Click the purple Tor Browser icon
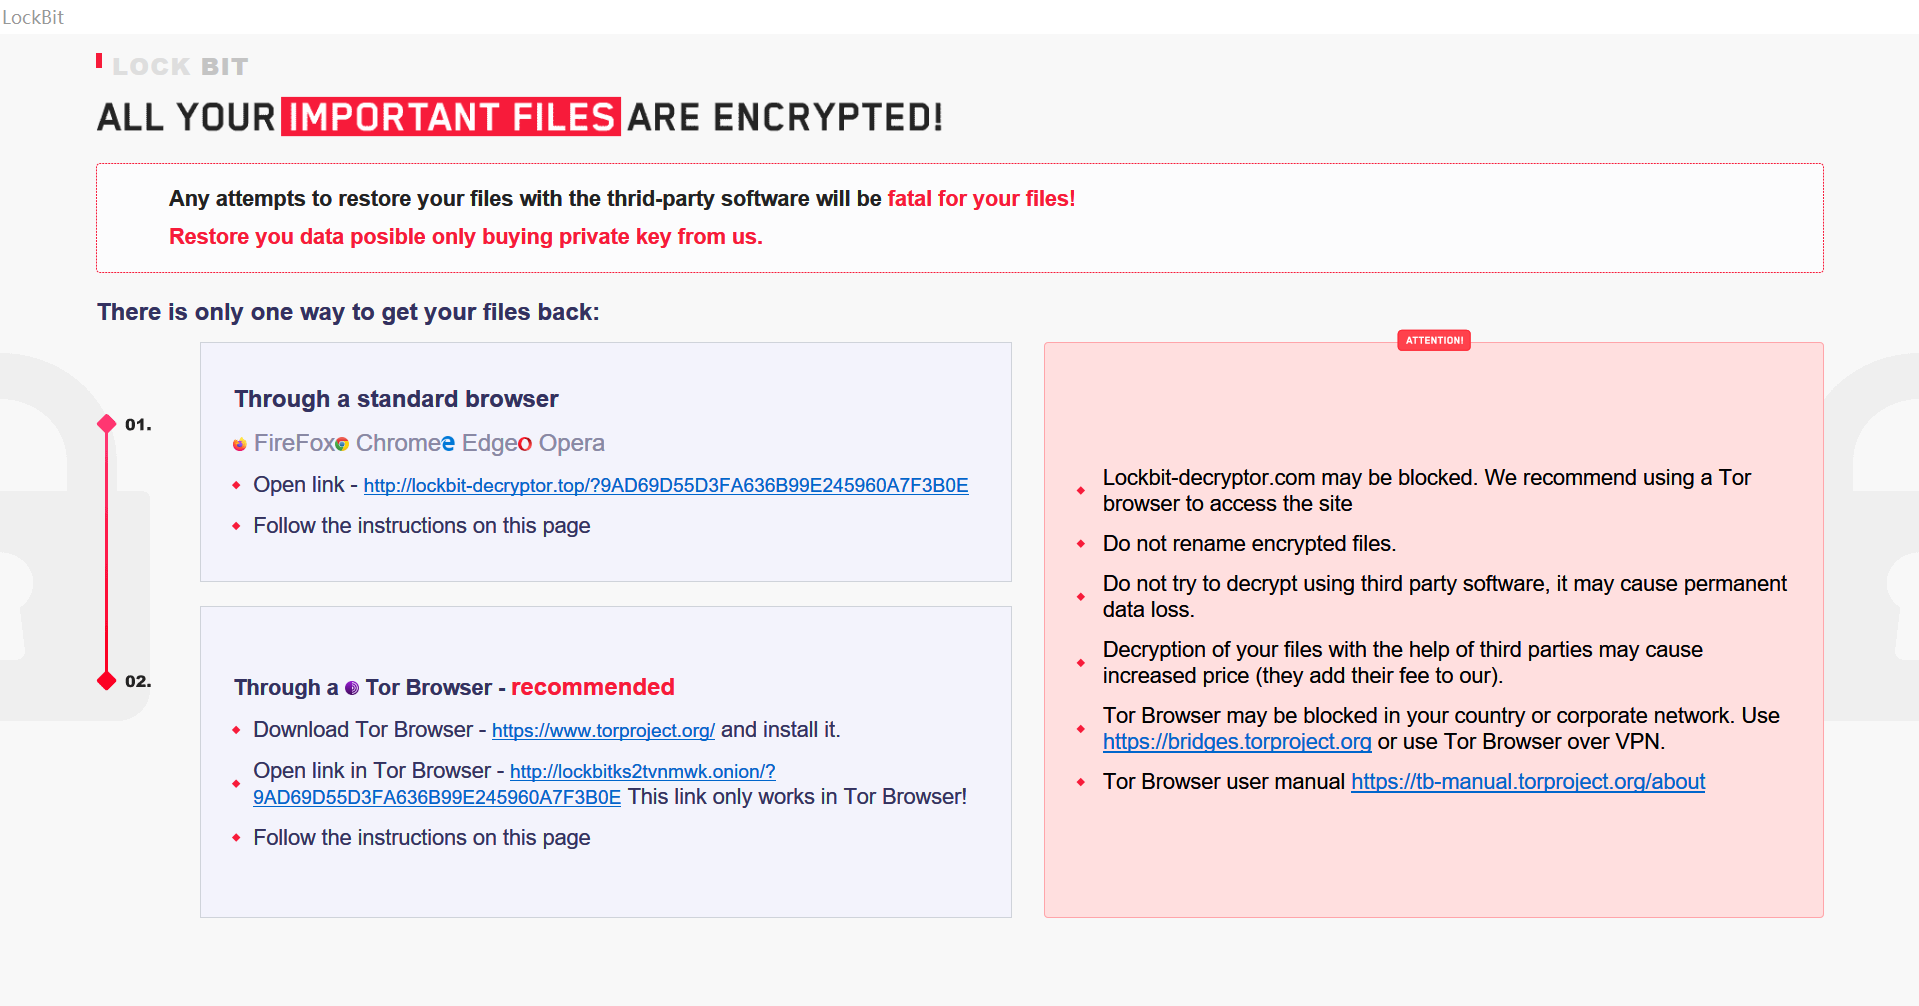This screenshot has height=1006, width=1919. tap(352, 688)
